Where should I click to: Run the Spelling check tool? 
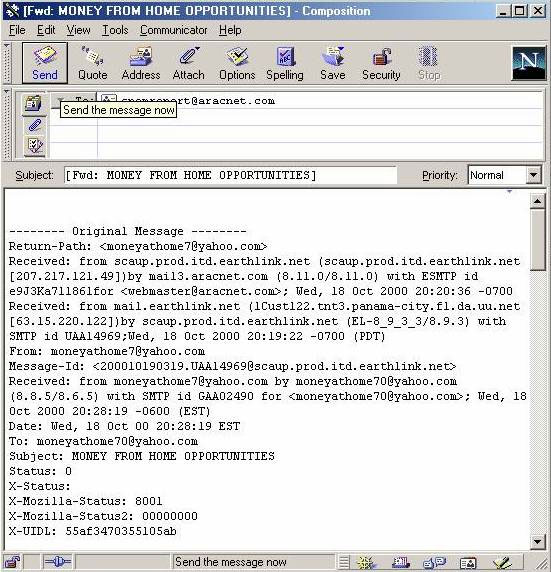285,63
